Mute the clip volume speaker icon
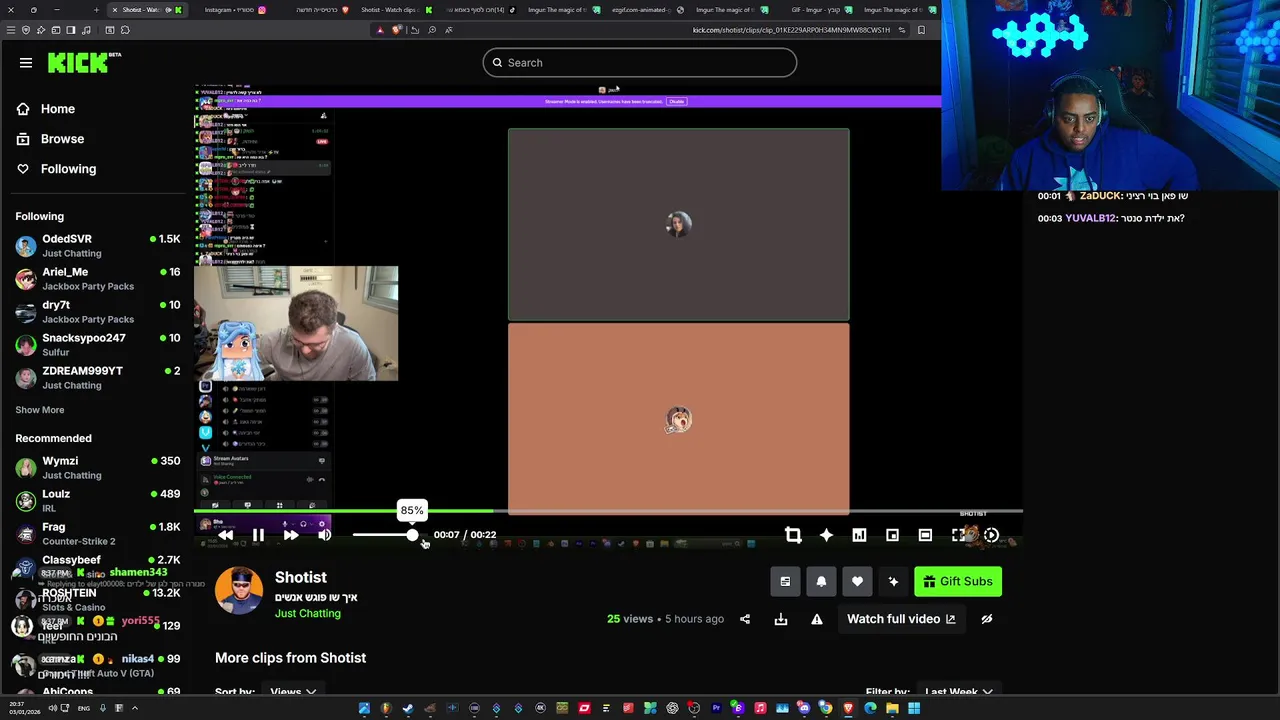Viewport: 1280px width, 720px height. tap(325, 535)
